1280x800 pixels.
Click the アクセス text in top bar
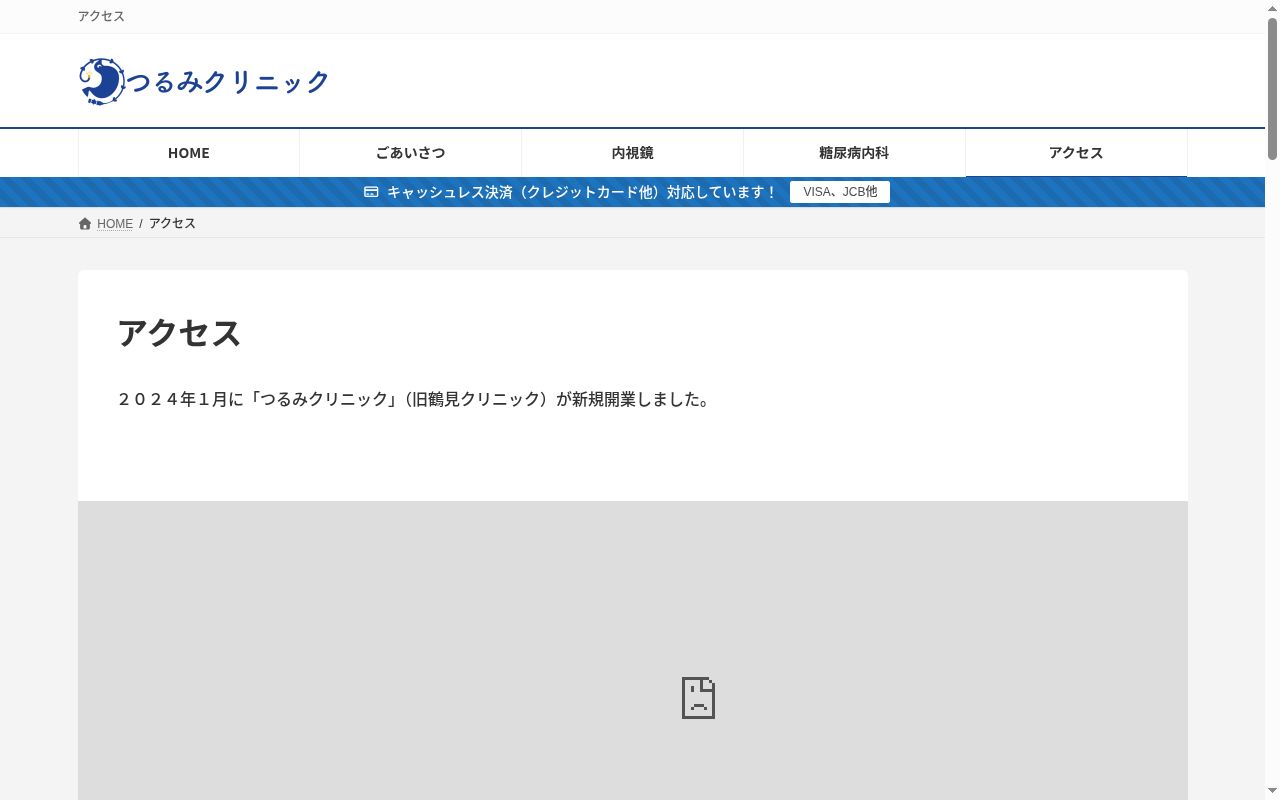(101, 16)
